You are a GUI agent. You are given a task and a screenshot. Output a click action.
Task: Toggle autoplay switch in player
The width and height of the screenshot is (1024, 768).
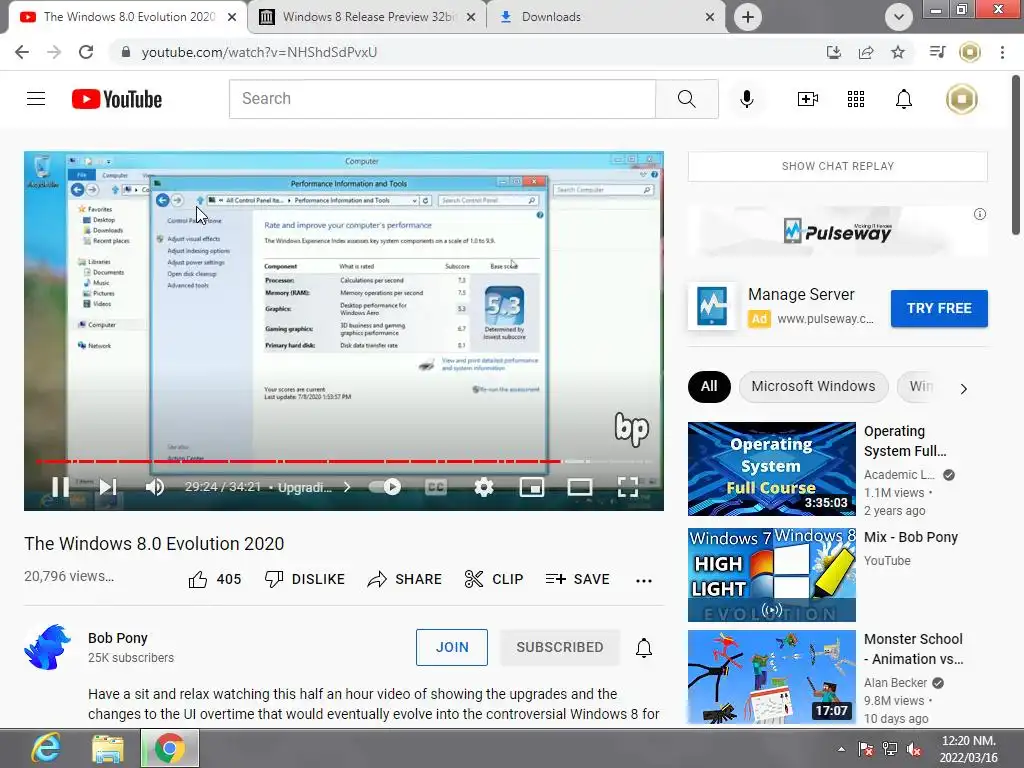pos(385,487)
